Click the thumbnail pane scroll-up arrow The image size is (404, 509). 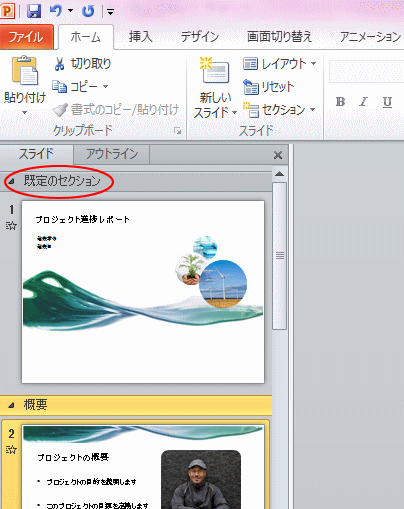point(279,174)
